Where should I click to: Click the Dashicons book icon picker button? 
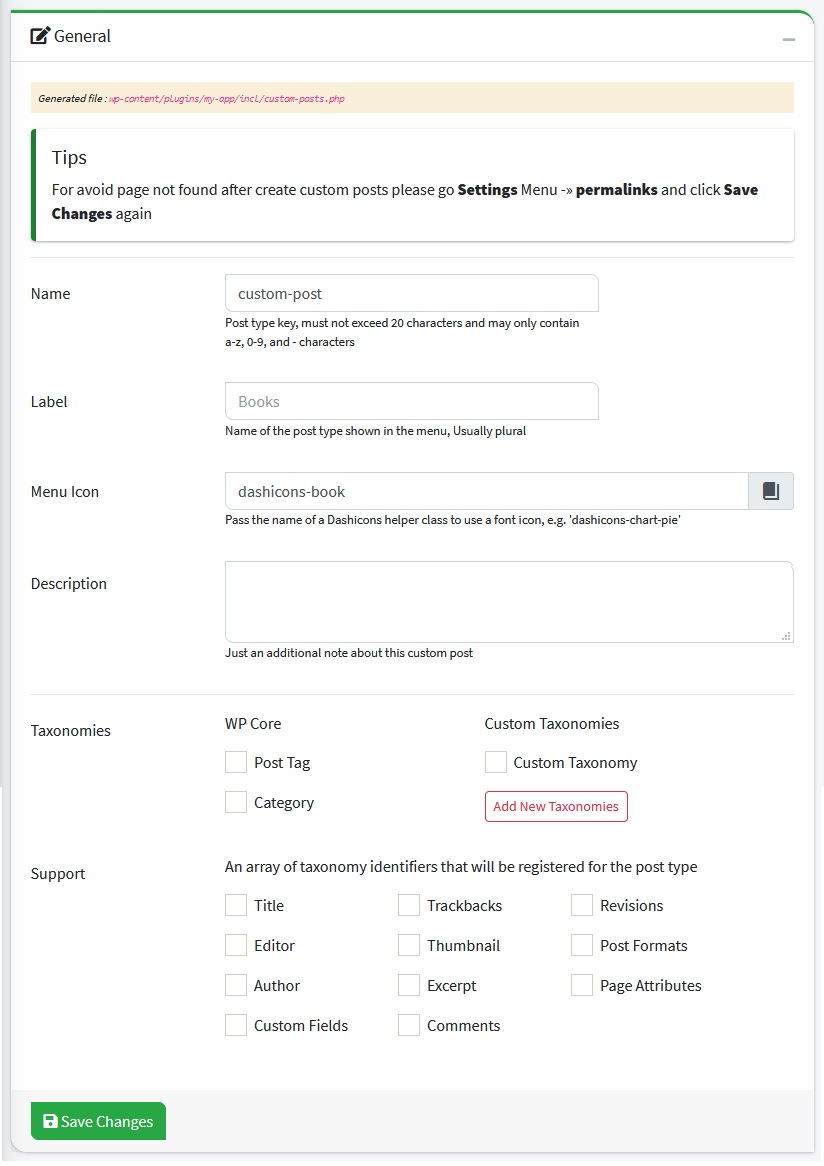[x=770, y=491]
